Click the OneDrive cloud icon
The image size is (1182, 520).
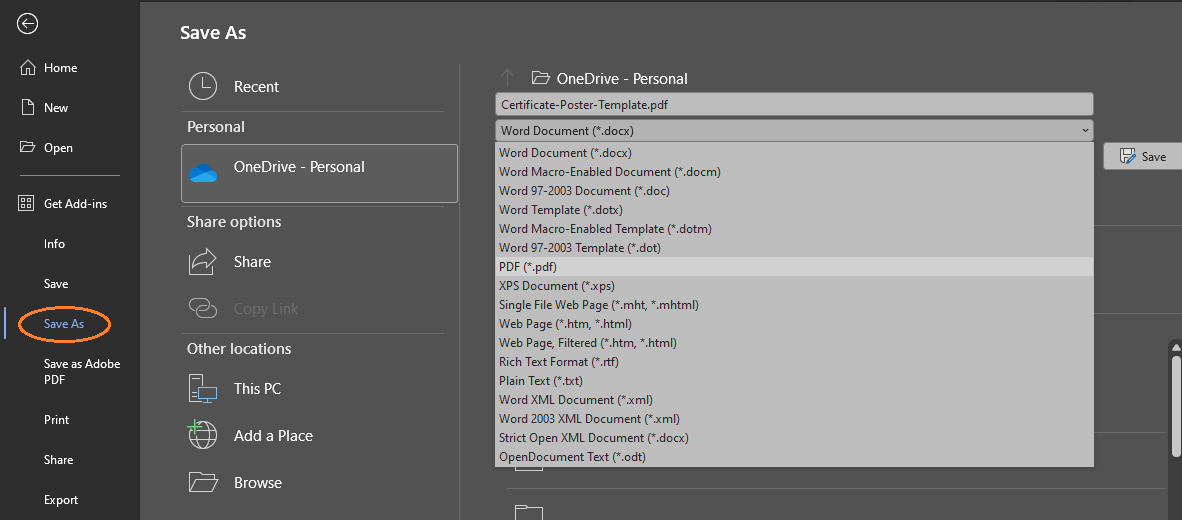tap(203, 174)
